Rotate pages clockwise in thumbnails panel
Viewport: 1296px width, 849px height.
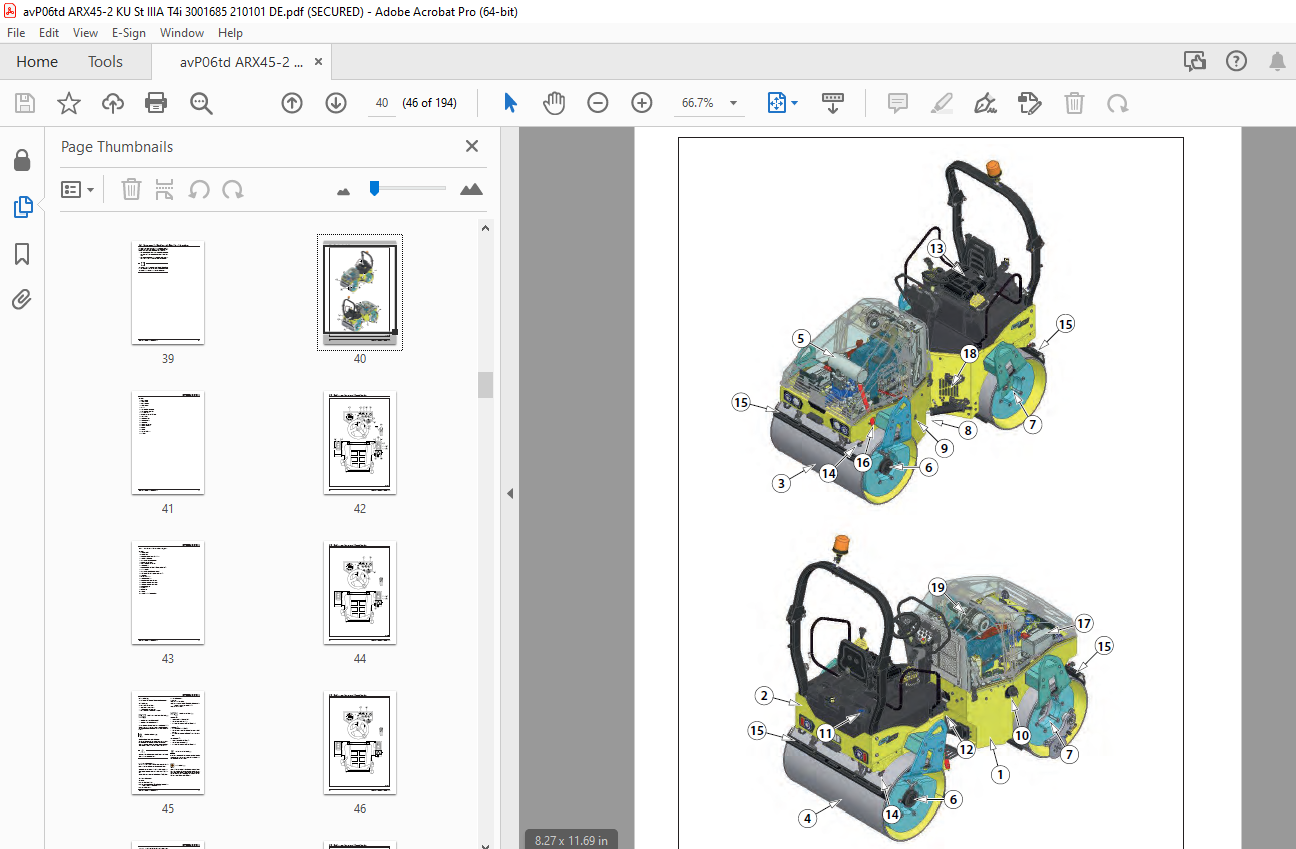(233, 189)
